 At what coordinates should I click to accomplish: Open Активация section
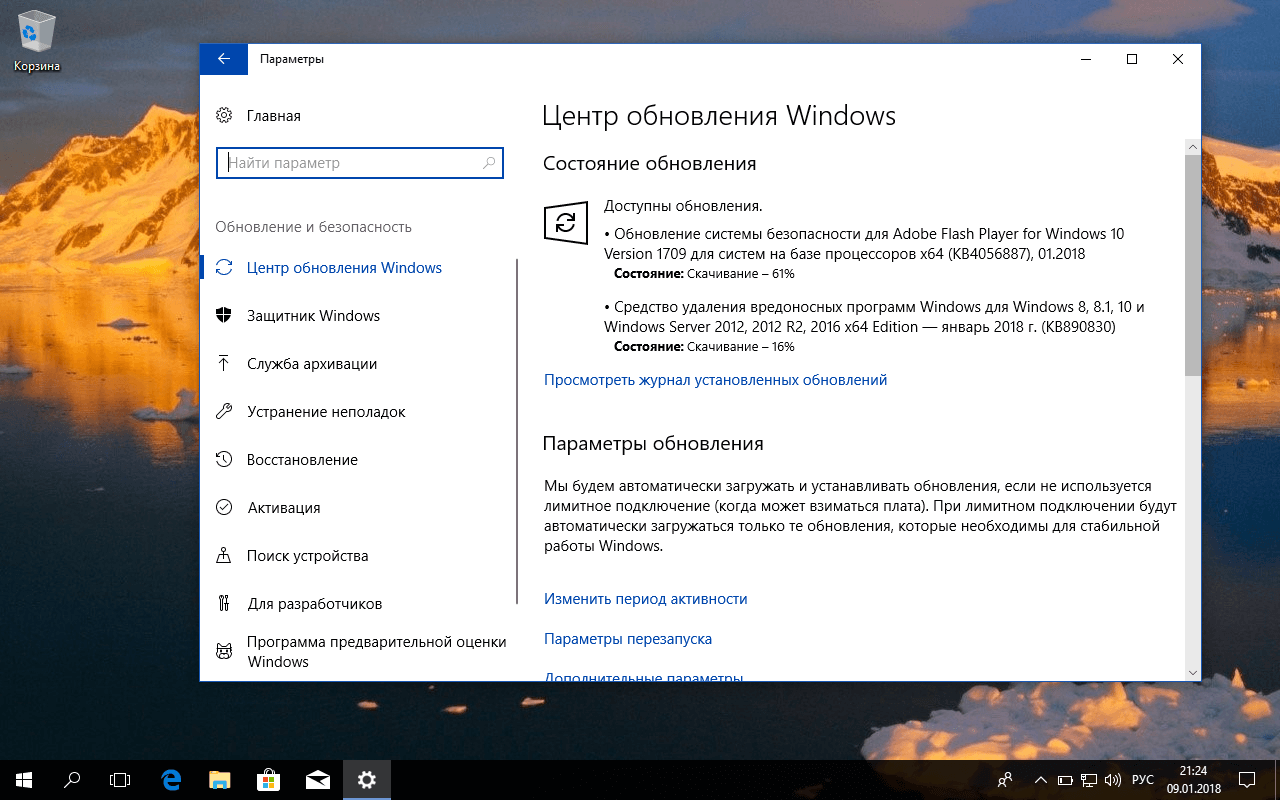[x=269, y=508]
